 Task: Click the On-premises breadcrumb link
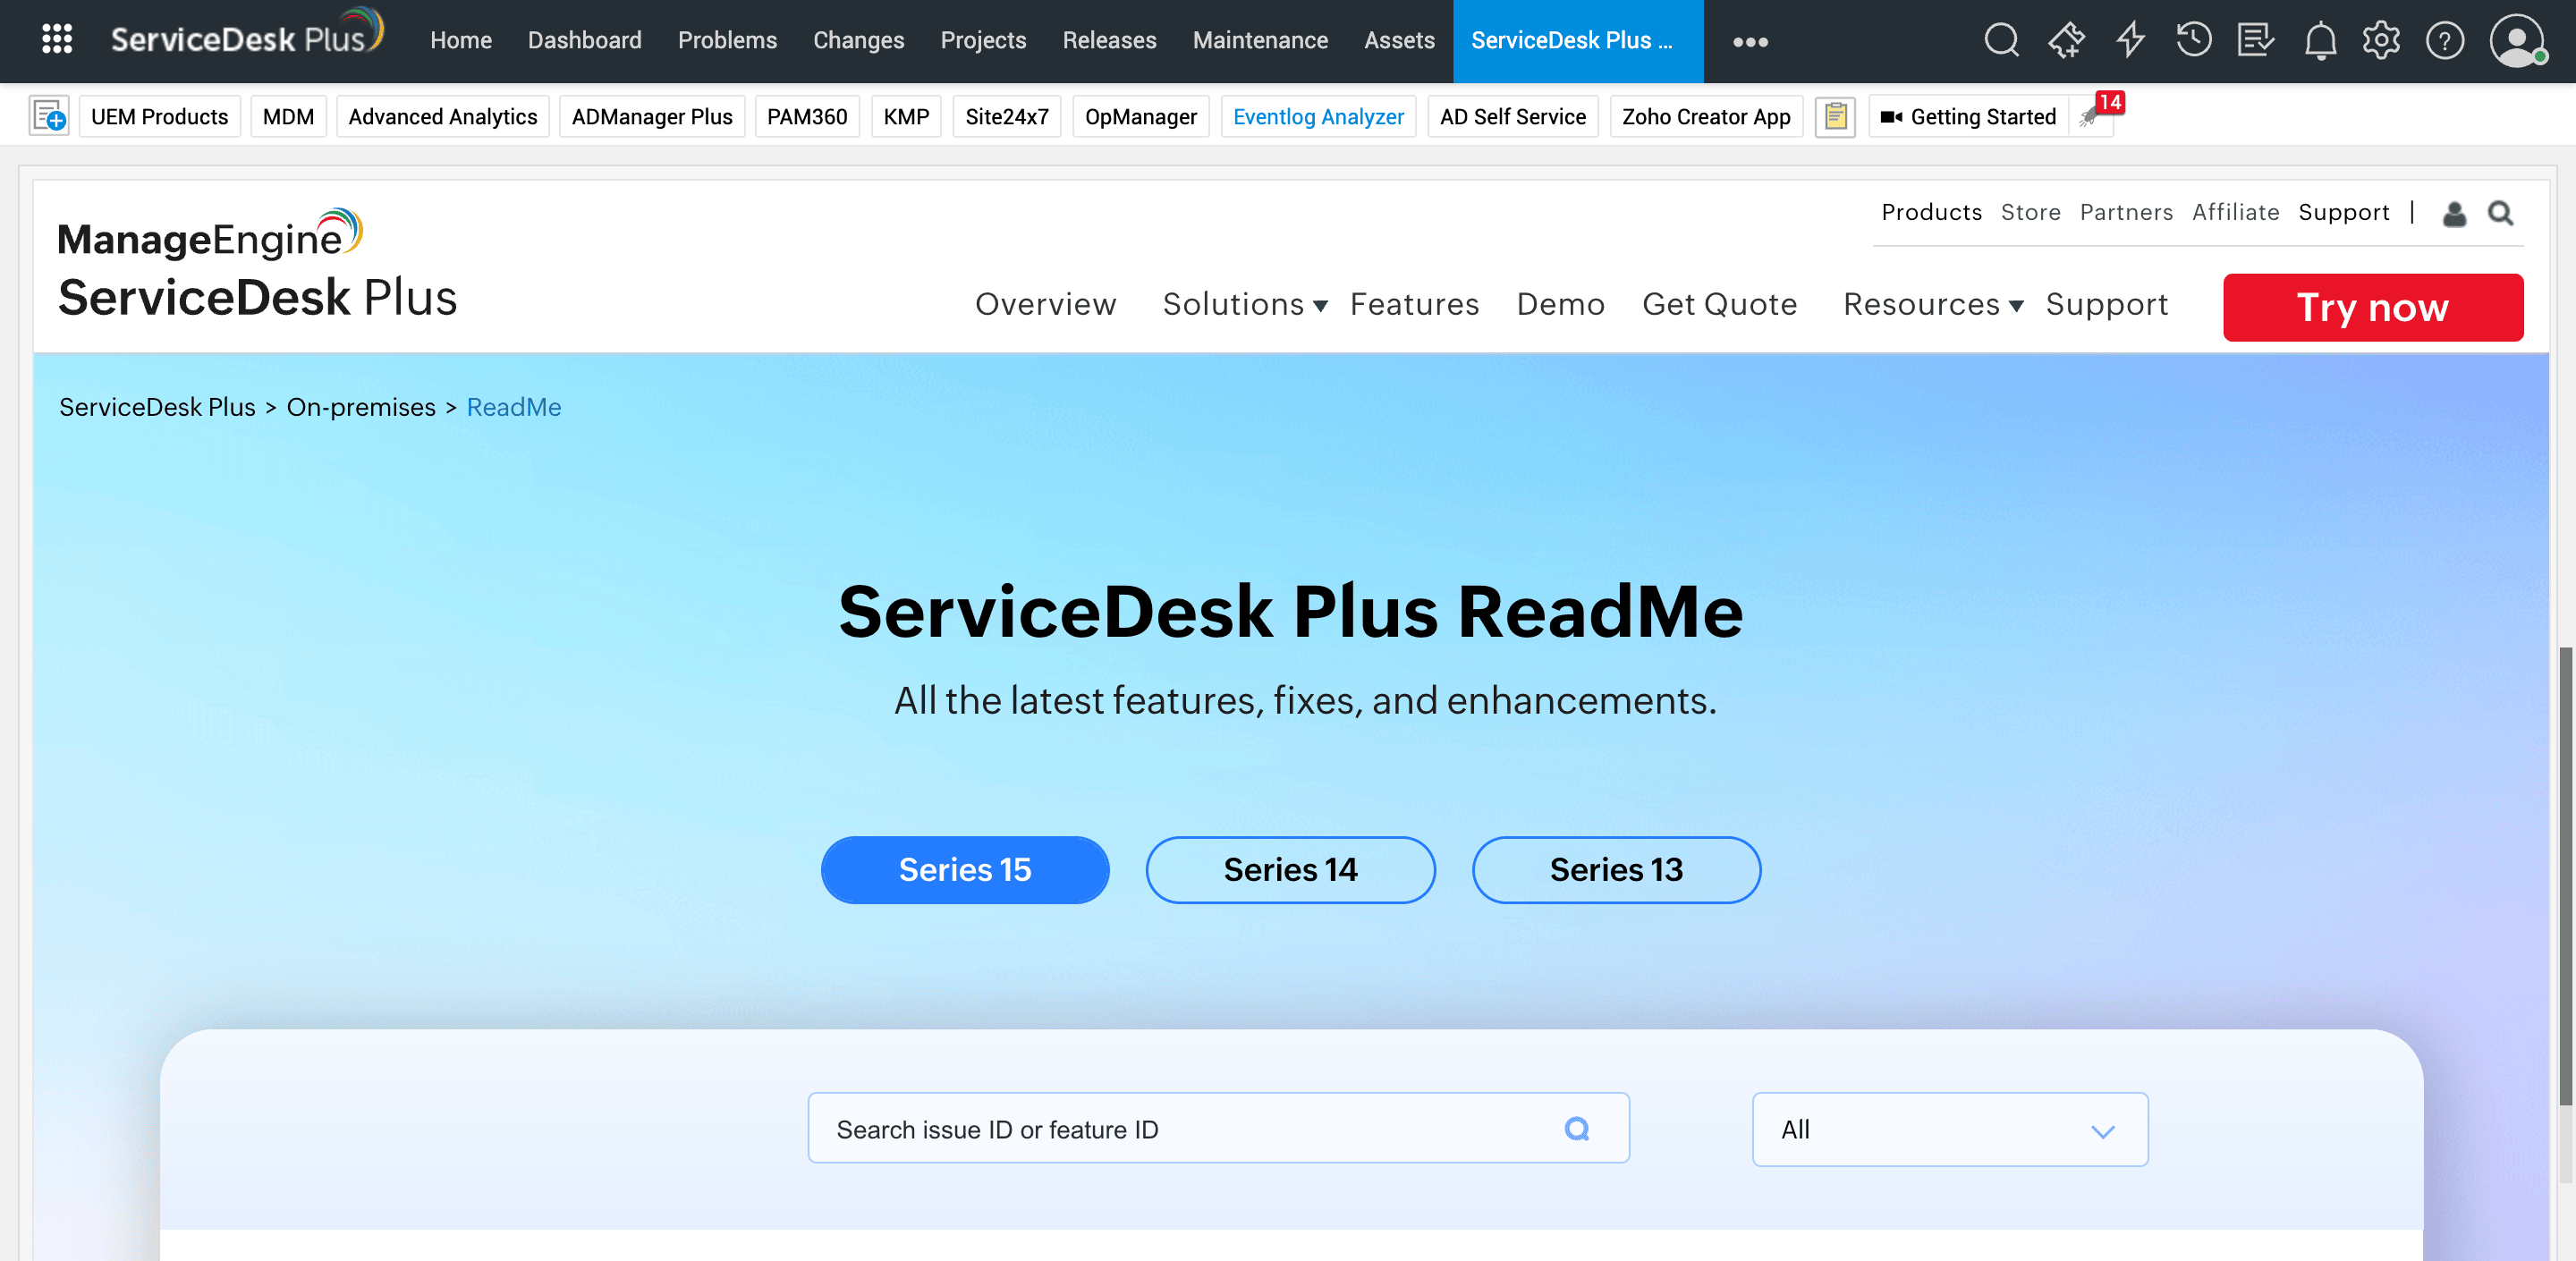click(x=361, y=407)
